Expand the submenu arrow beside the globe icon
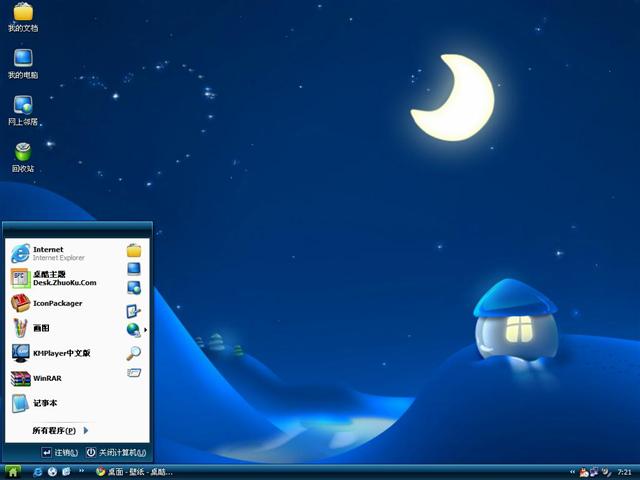 (x=145, y=330)
